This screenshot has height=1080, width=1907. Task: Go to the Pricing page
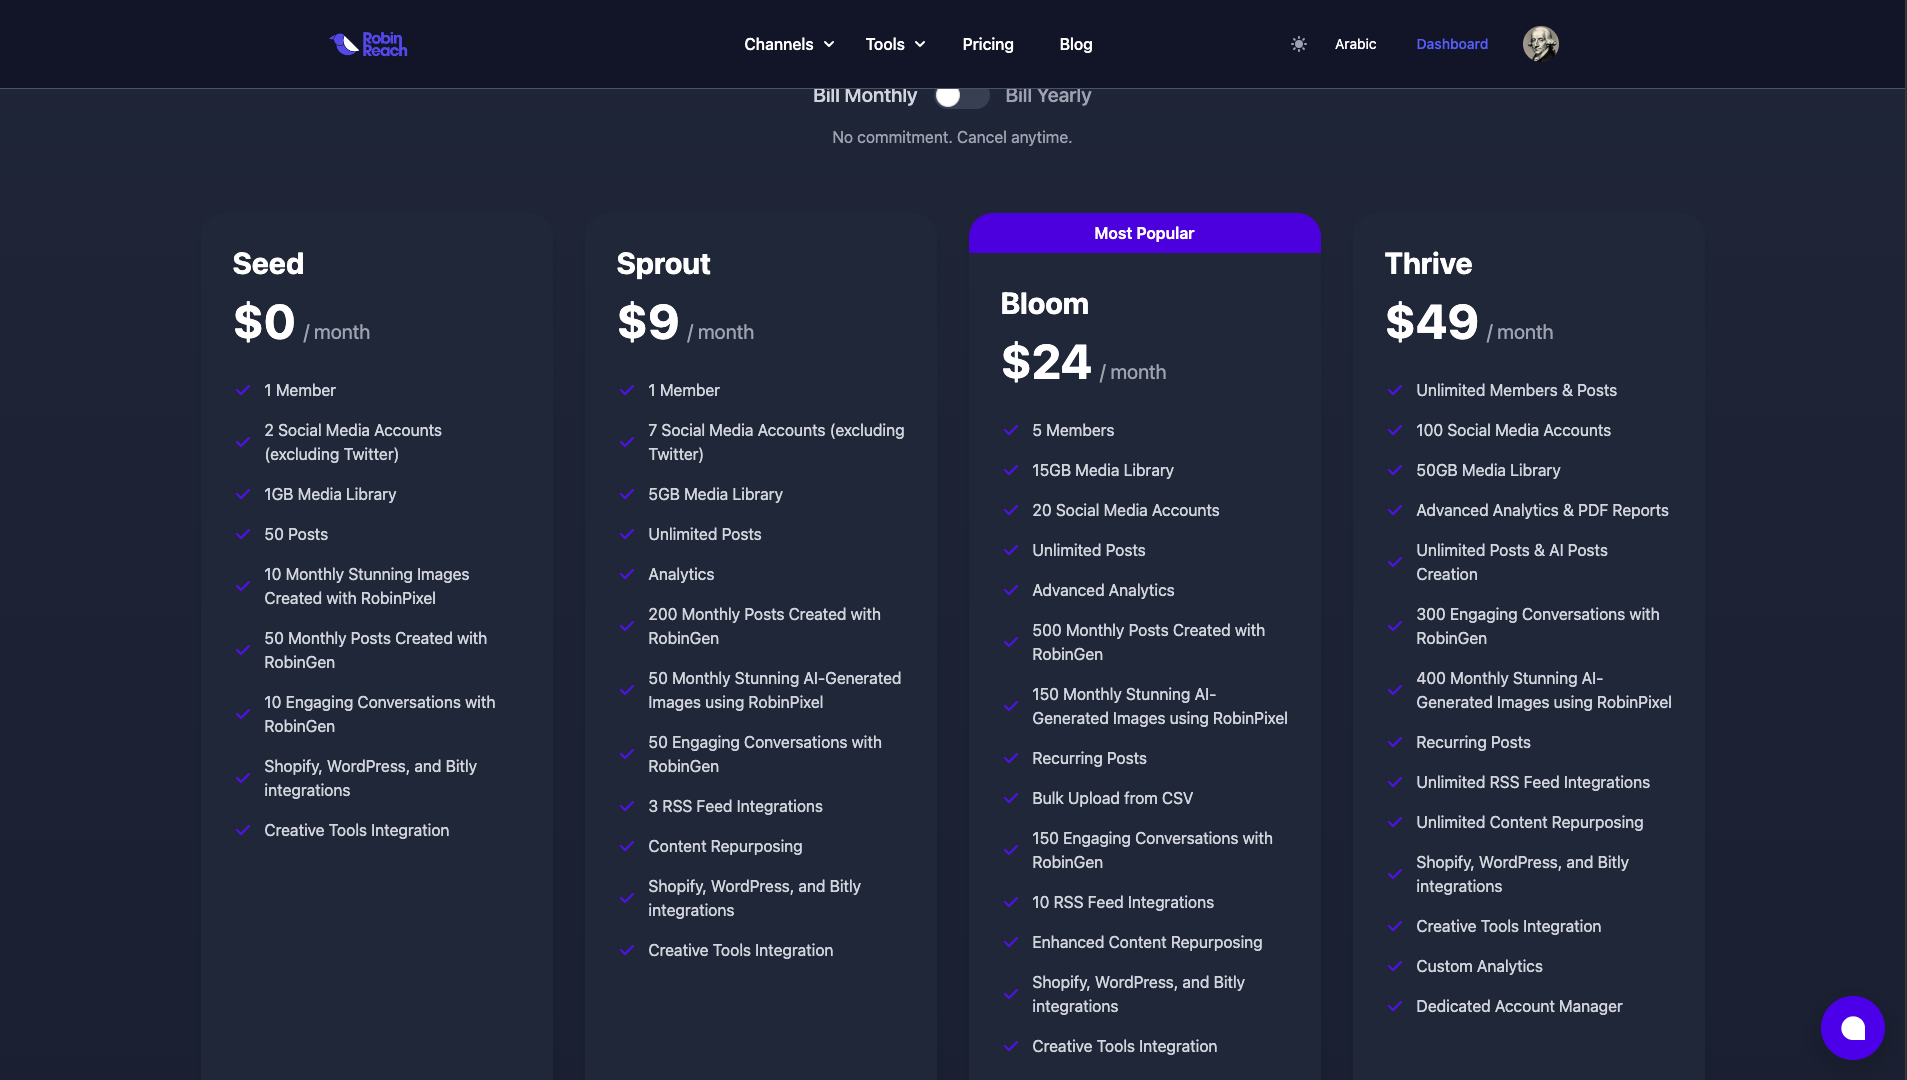coord(988,44)
